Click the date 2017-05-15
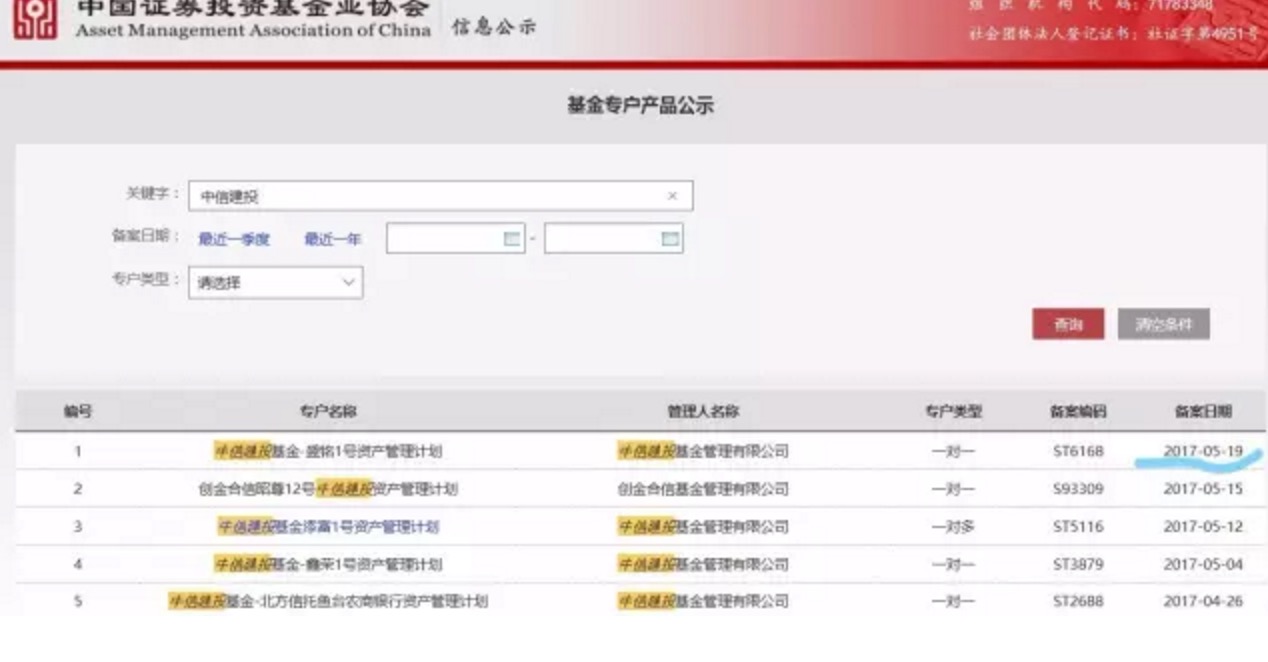1268x662 pixels. pyautogui.click(x=1203, y=489)
